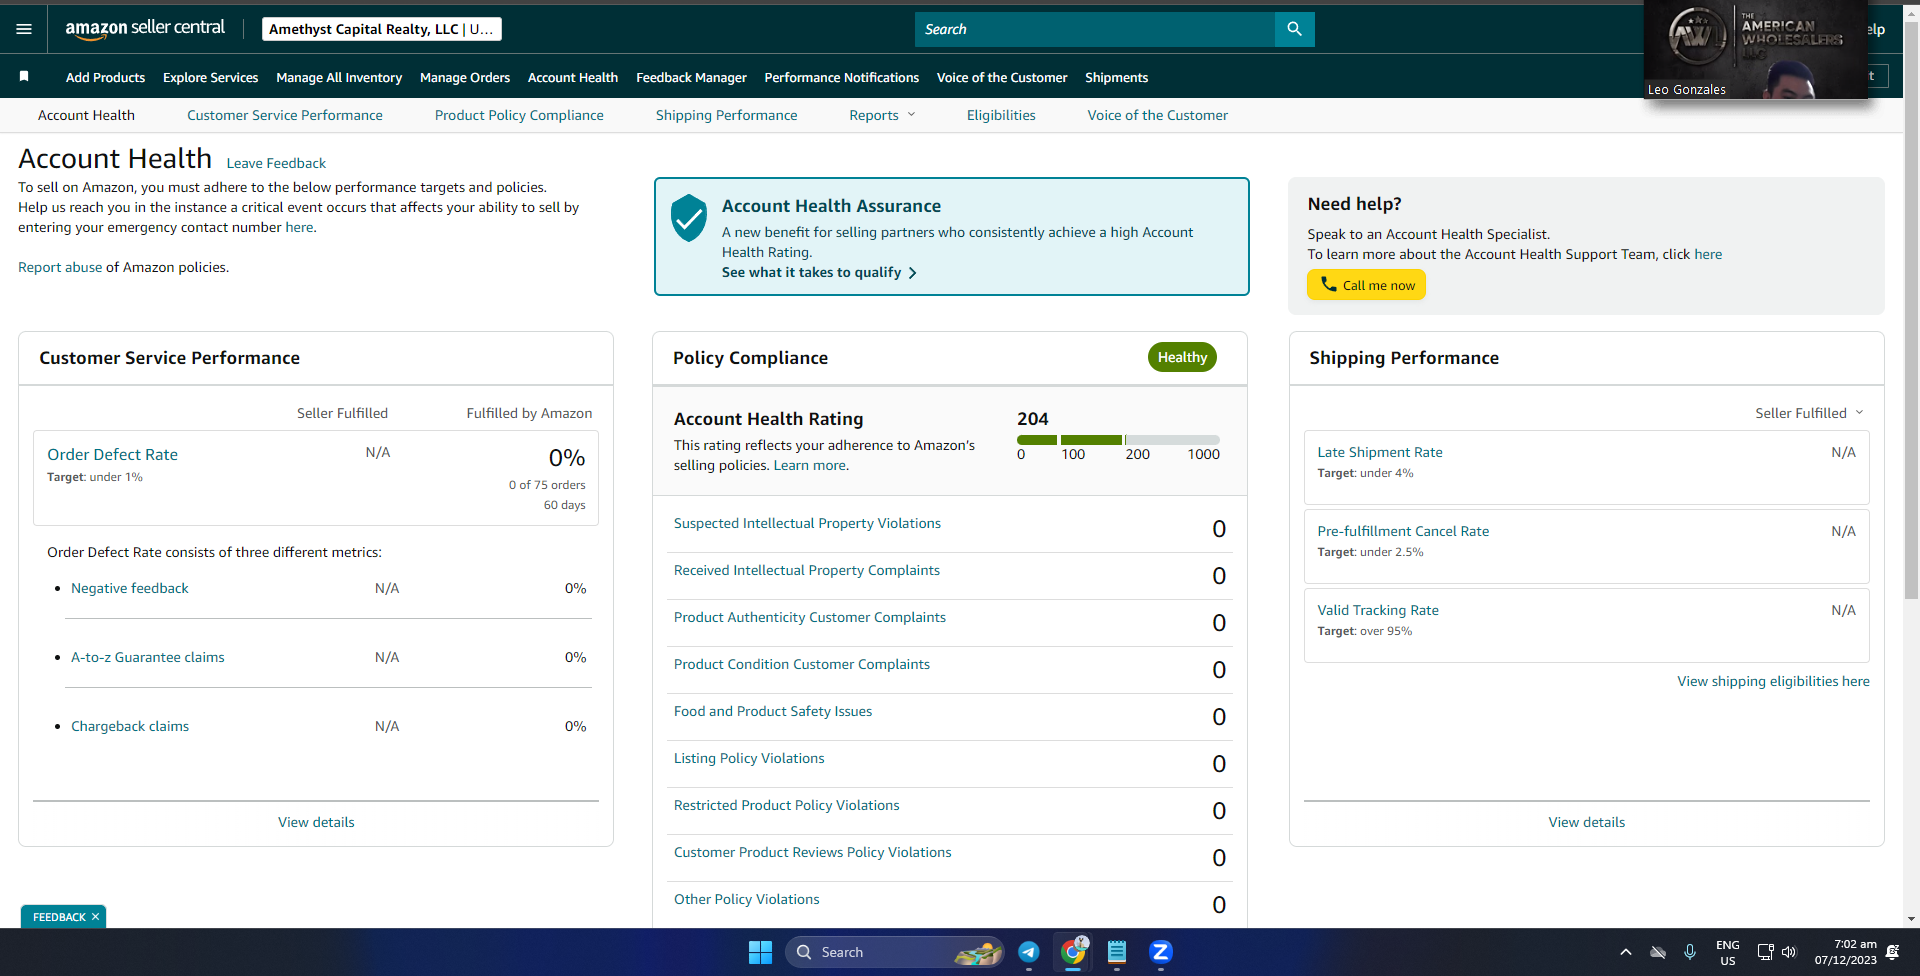Open Food and Product Safety Issues

(x=773, y=711)
